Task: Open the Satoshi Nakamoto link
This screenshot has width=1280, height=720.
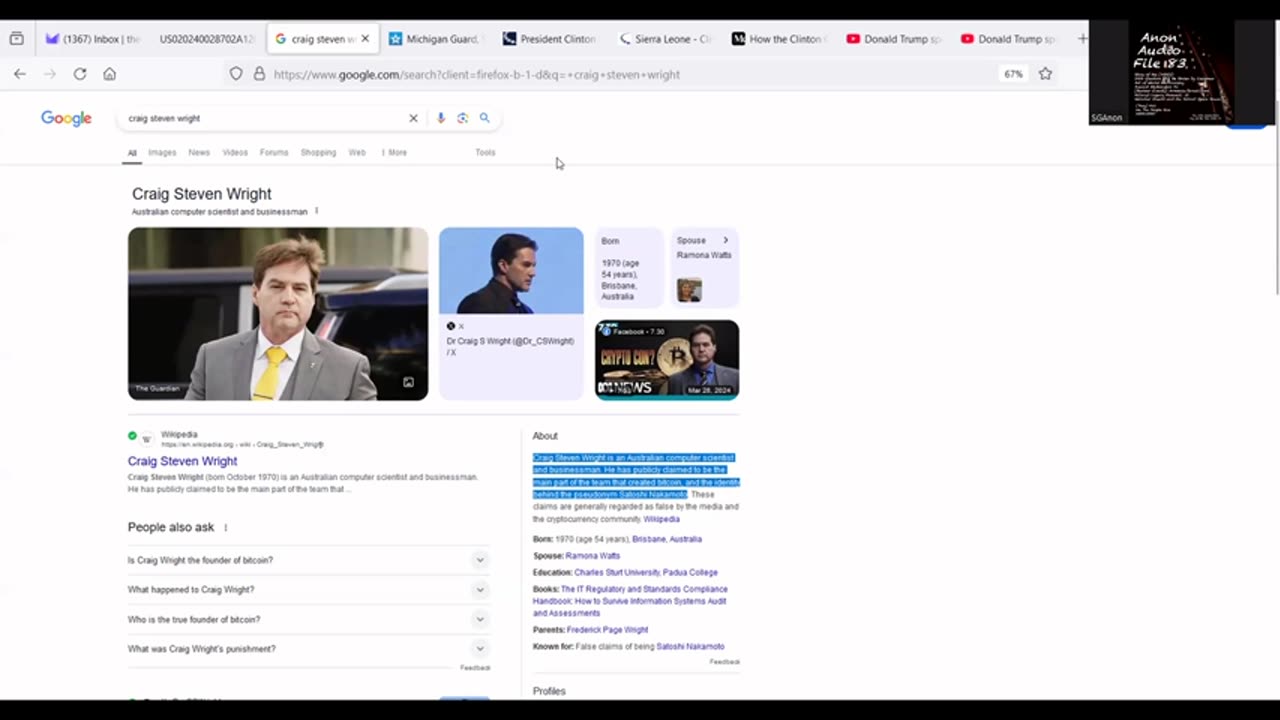Action: click(x=690, y=646)
